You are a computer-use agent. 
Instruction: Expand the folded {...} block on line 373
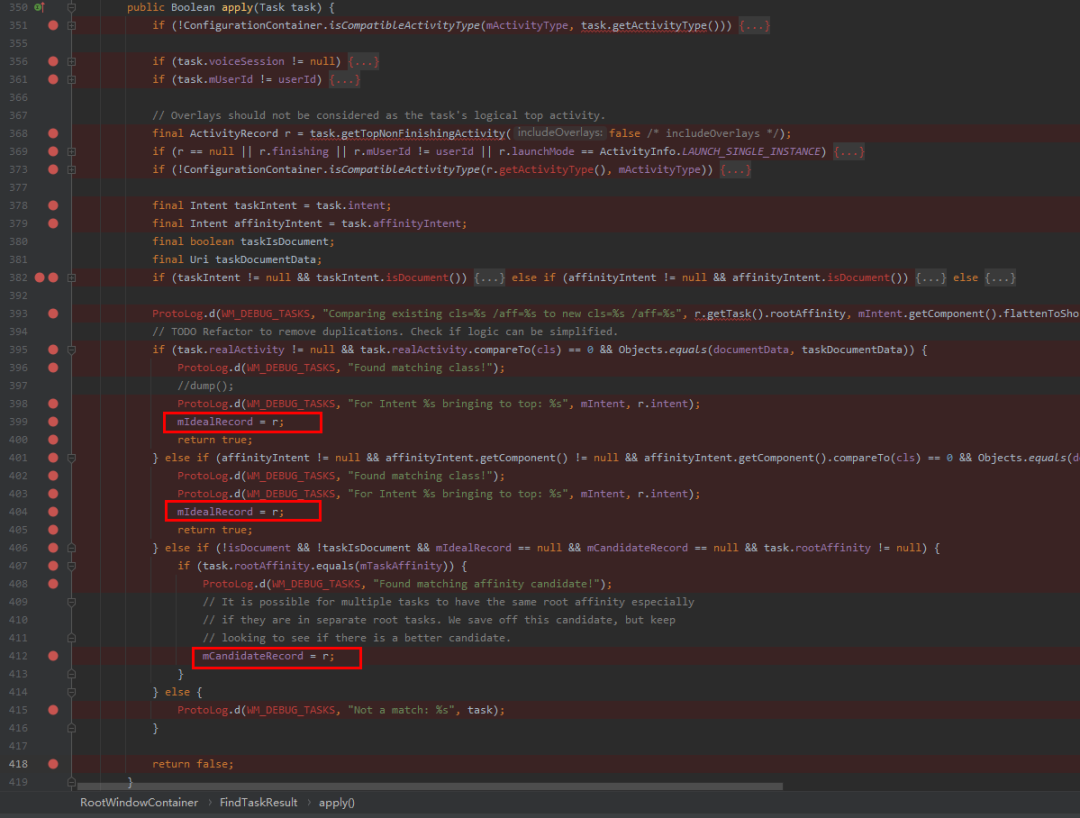pos(735,169)
